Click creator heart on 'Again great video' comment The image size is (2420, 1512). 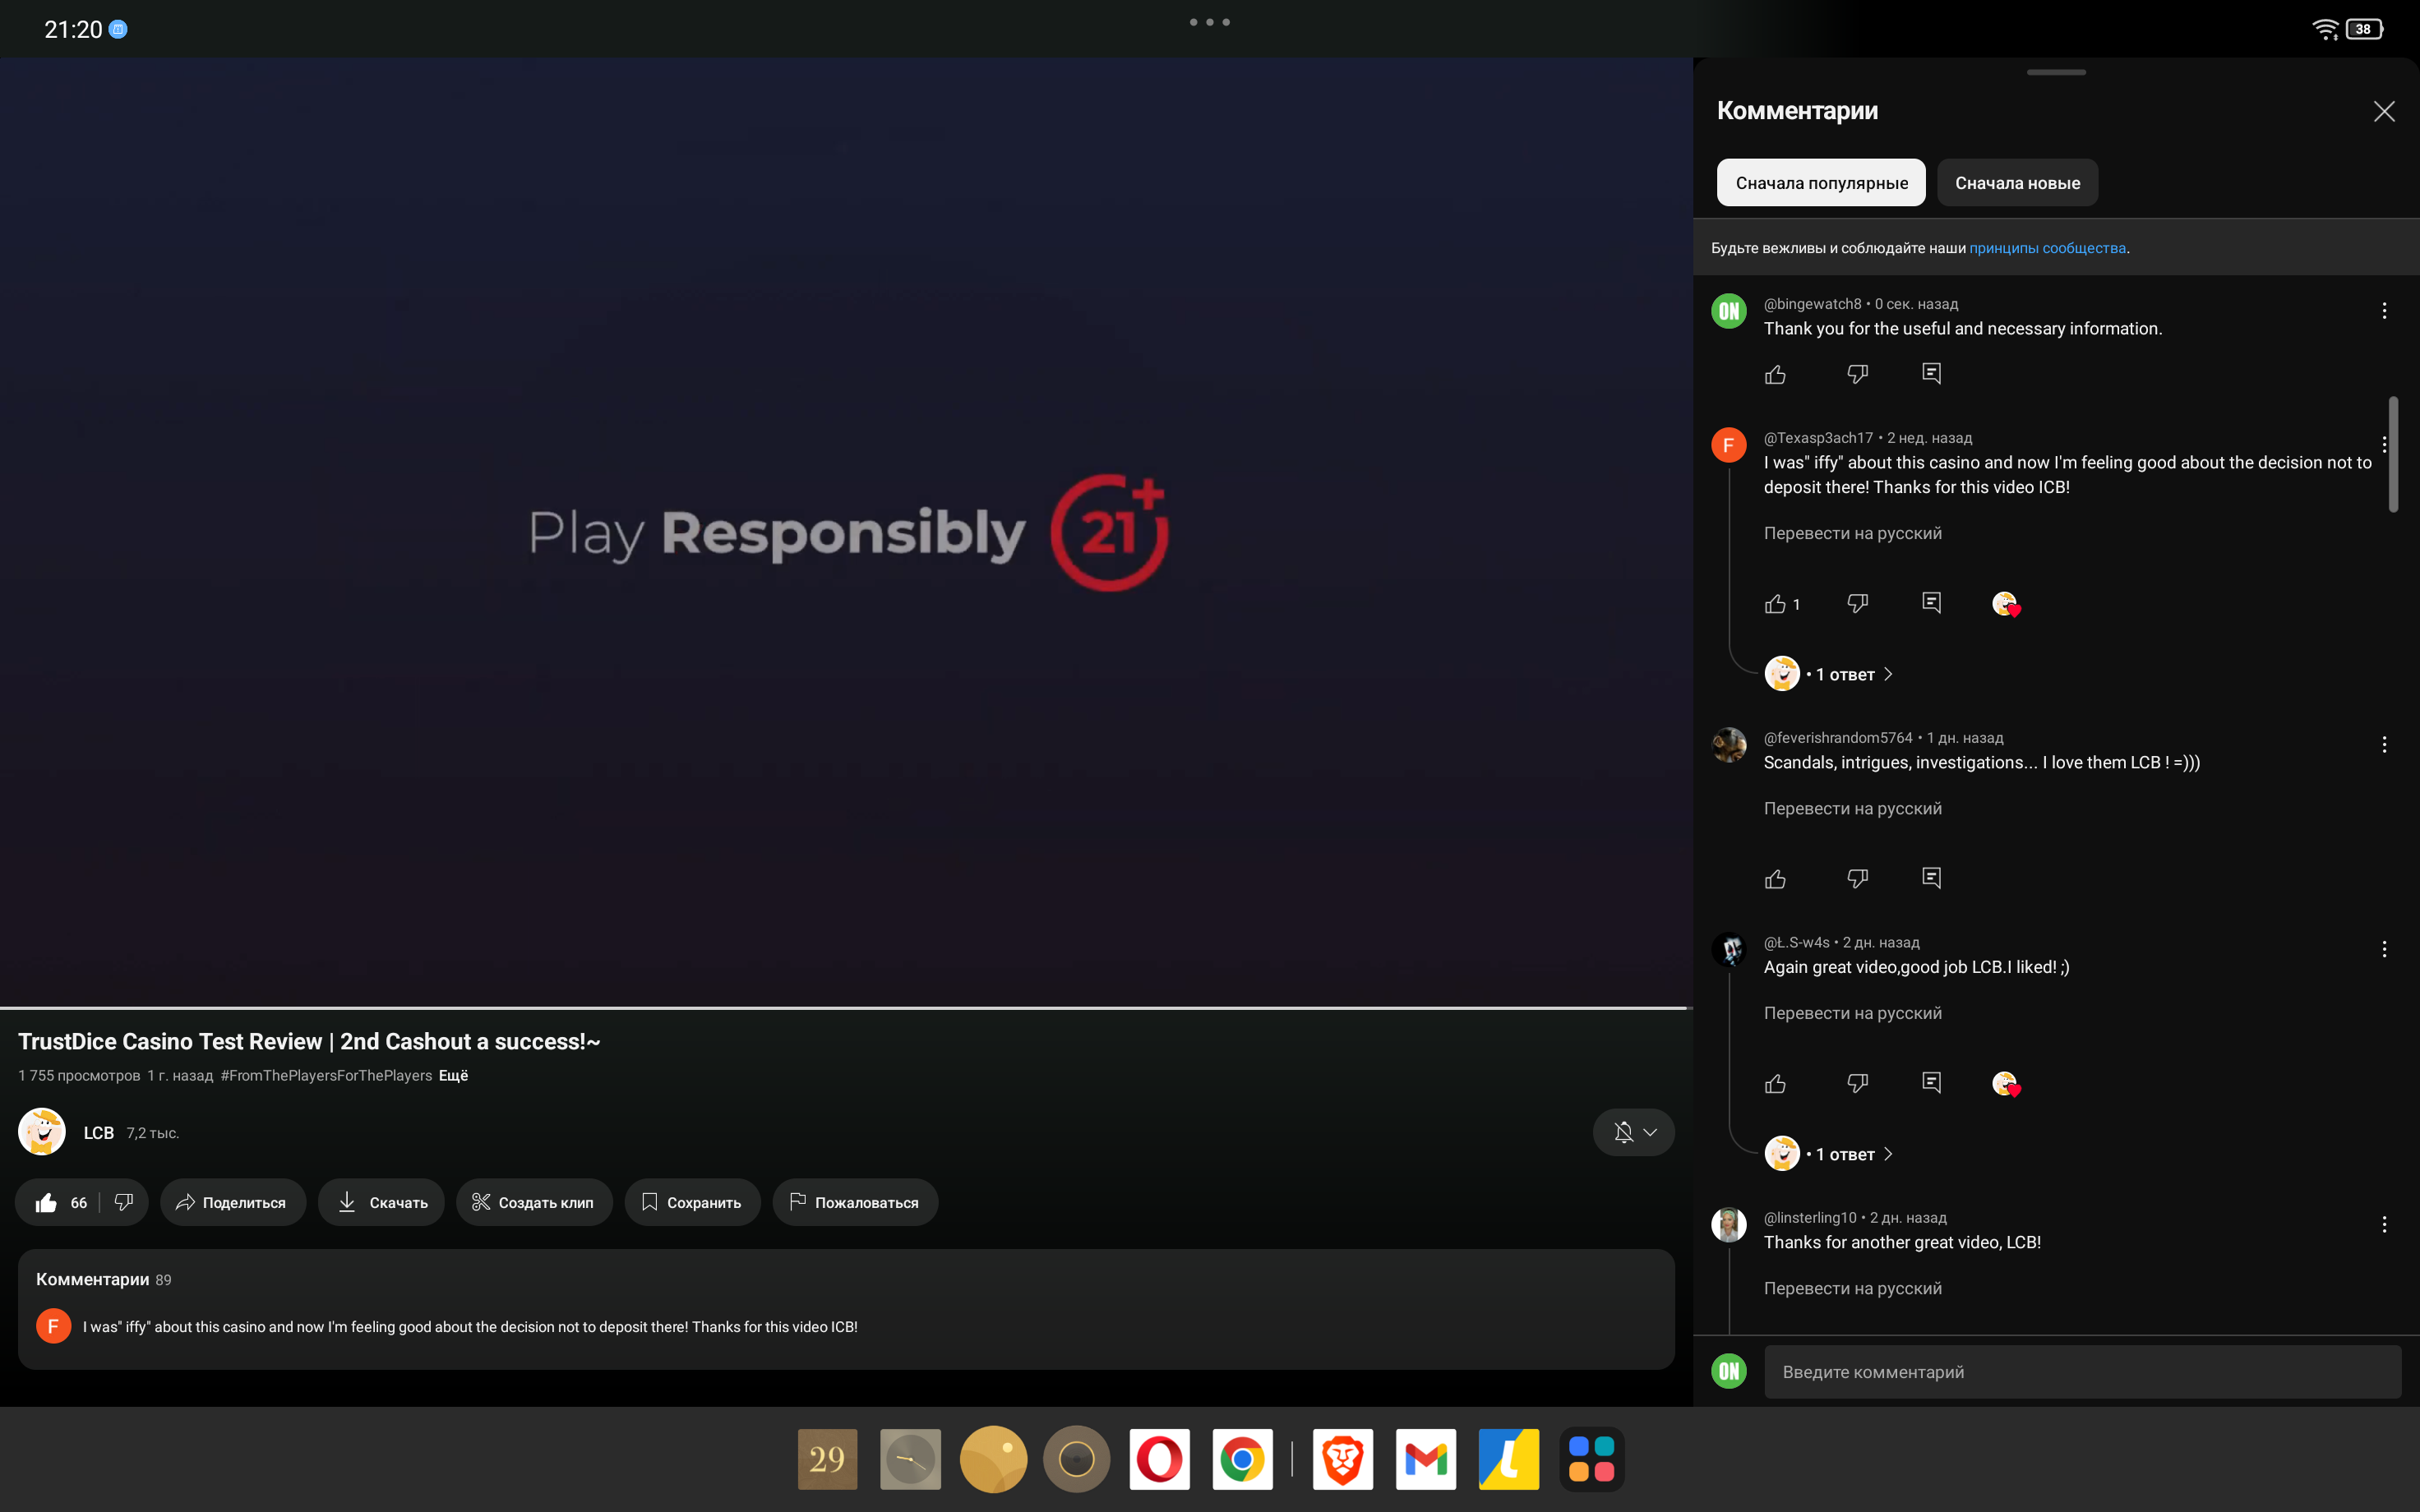click(2005, 1084)
